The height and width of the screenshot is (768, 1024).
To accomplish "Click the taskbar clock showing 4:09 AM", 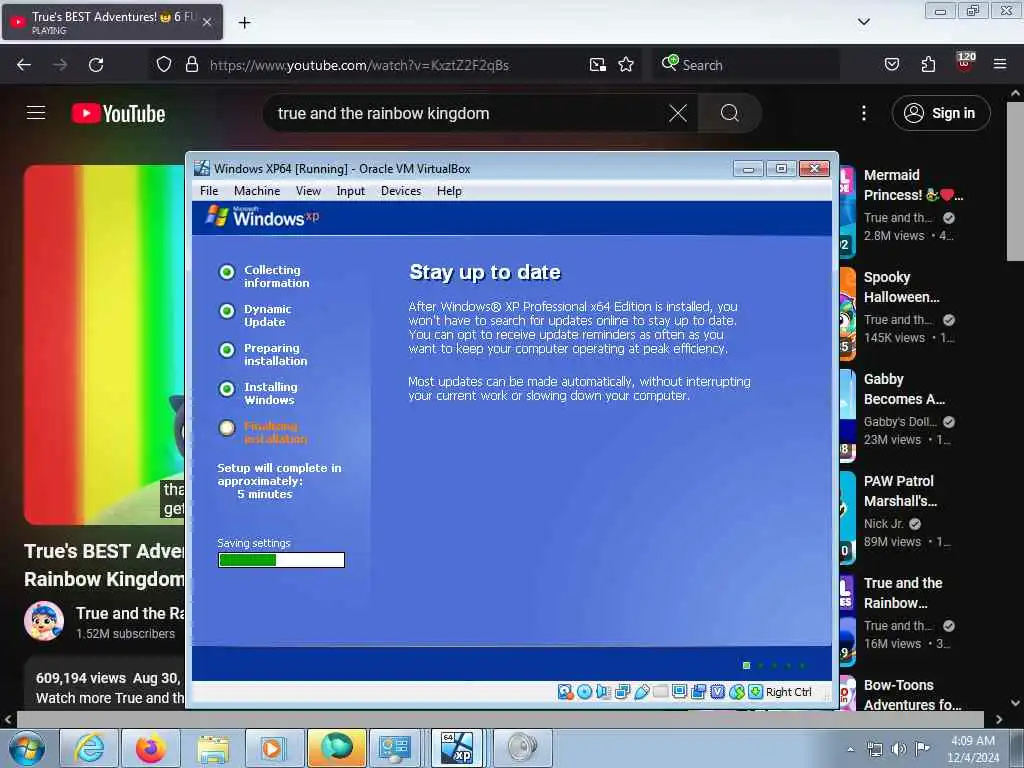I will point(973,748).
